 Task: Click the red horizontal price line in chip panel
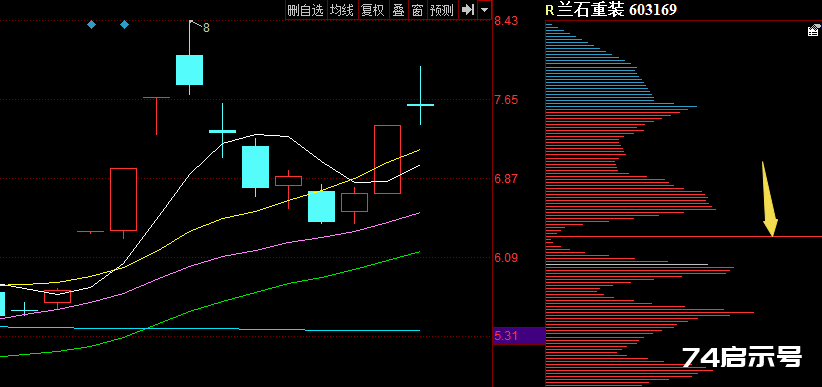click(684, 236)
